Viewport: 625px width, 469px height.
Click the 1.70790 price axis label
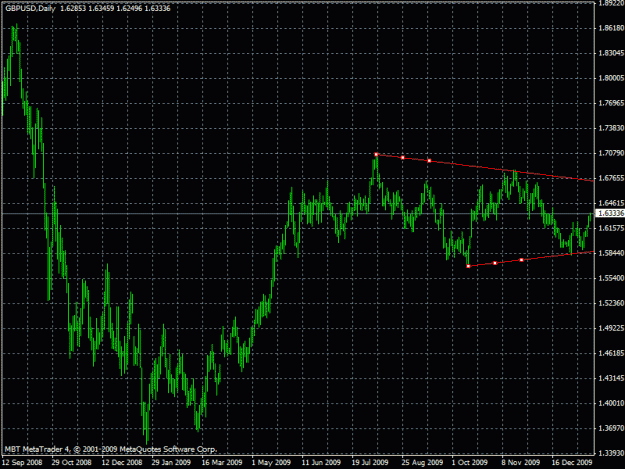pos(611,153)
